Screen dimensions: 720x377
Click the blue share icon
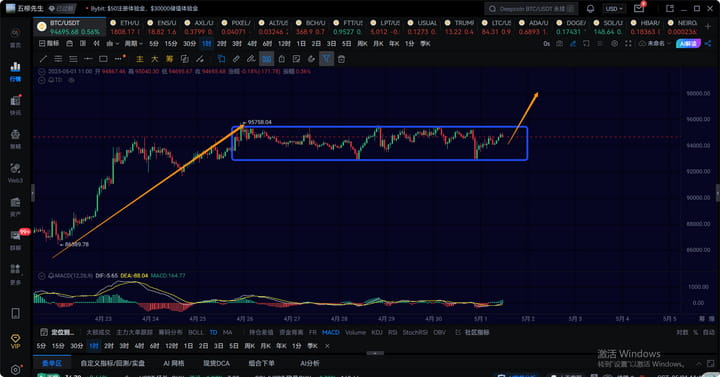708,44
